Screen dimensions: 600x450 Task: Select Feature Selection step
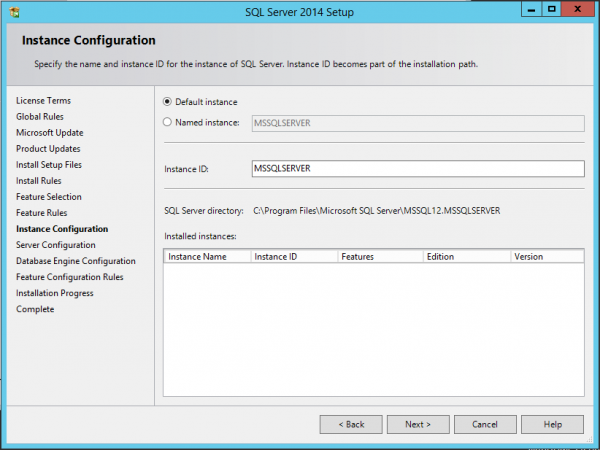49,197
